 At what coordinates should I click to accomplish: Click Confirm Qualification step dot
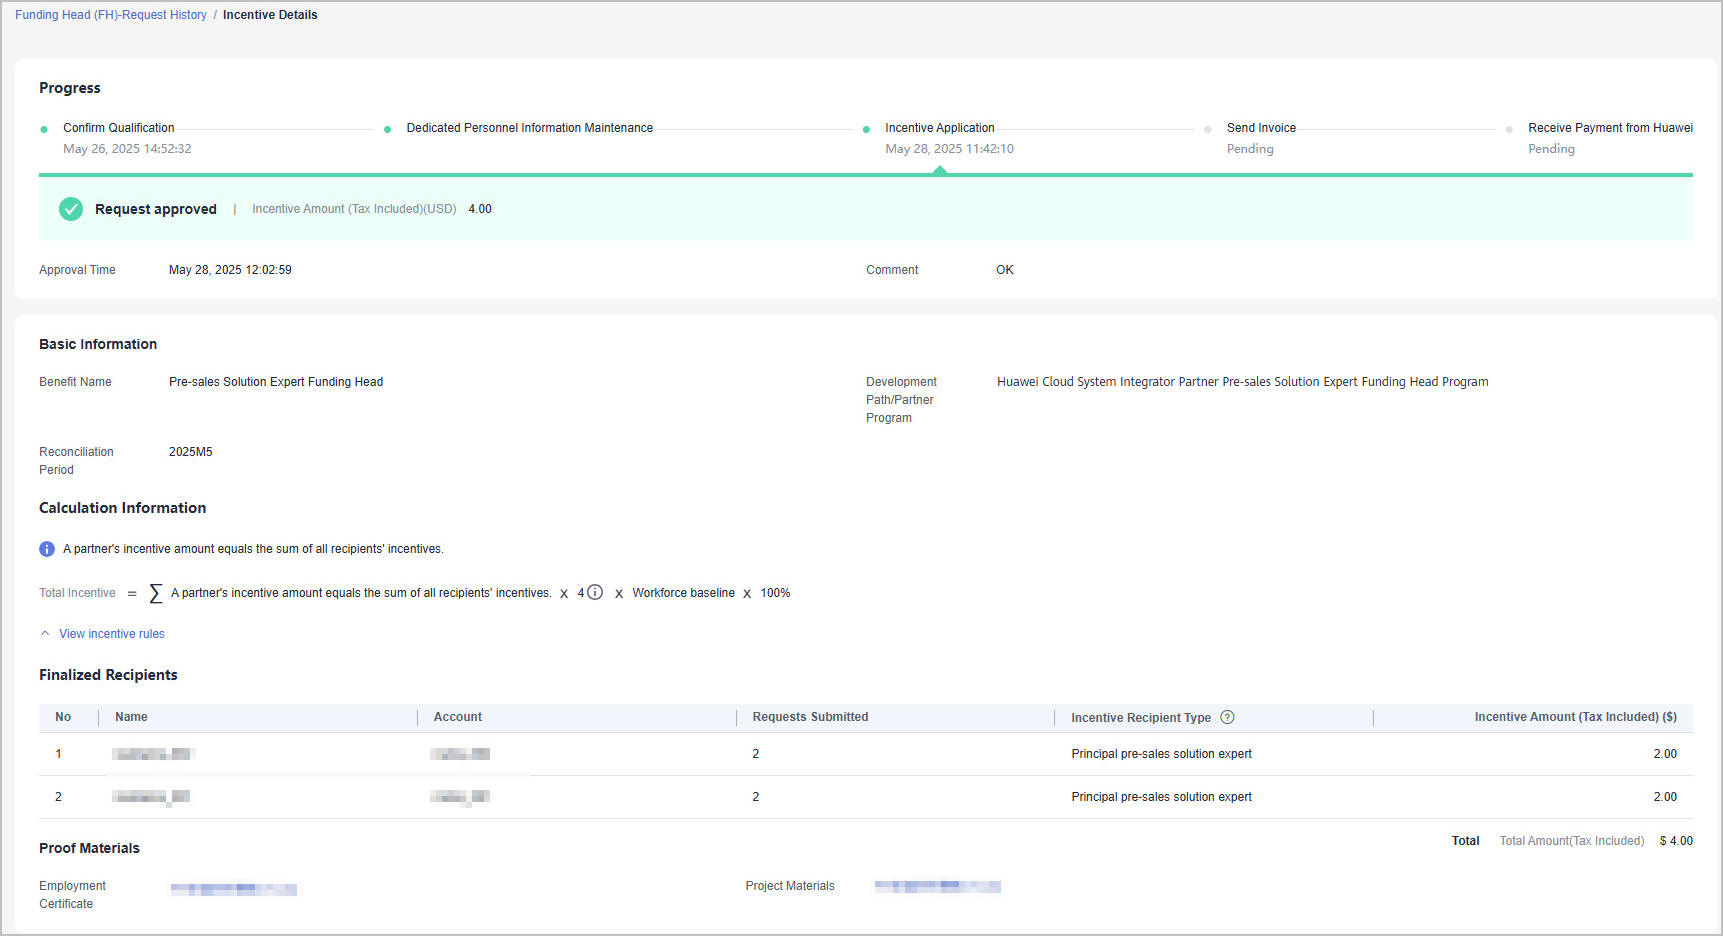point(44,129)
